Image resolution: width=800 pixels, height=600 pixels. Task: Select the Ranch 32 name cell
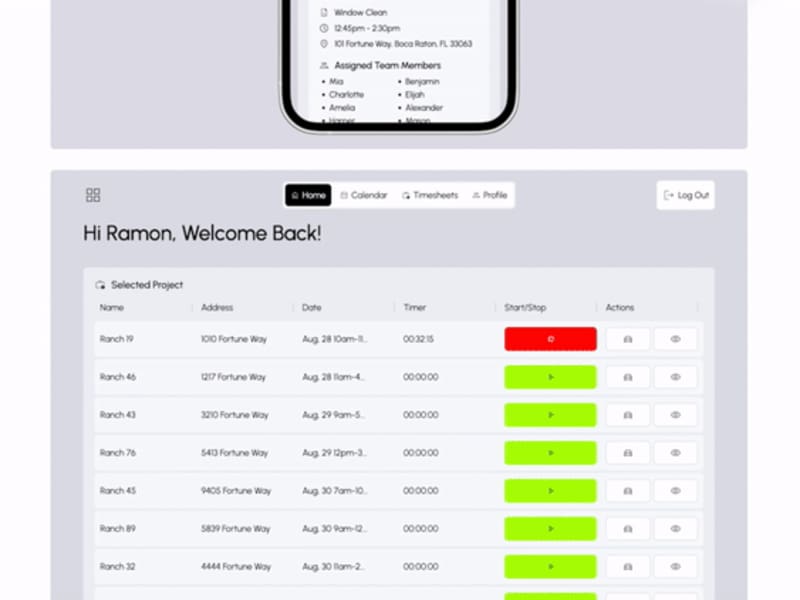(118, 566)
